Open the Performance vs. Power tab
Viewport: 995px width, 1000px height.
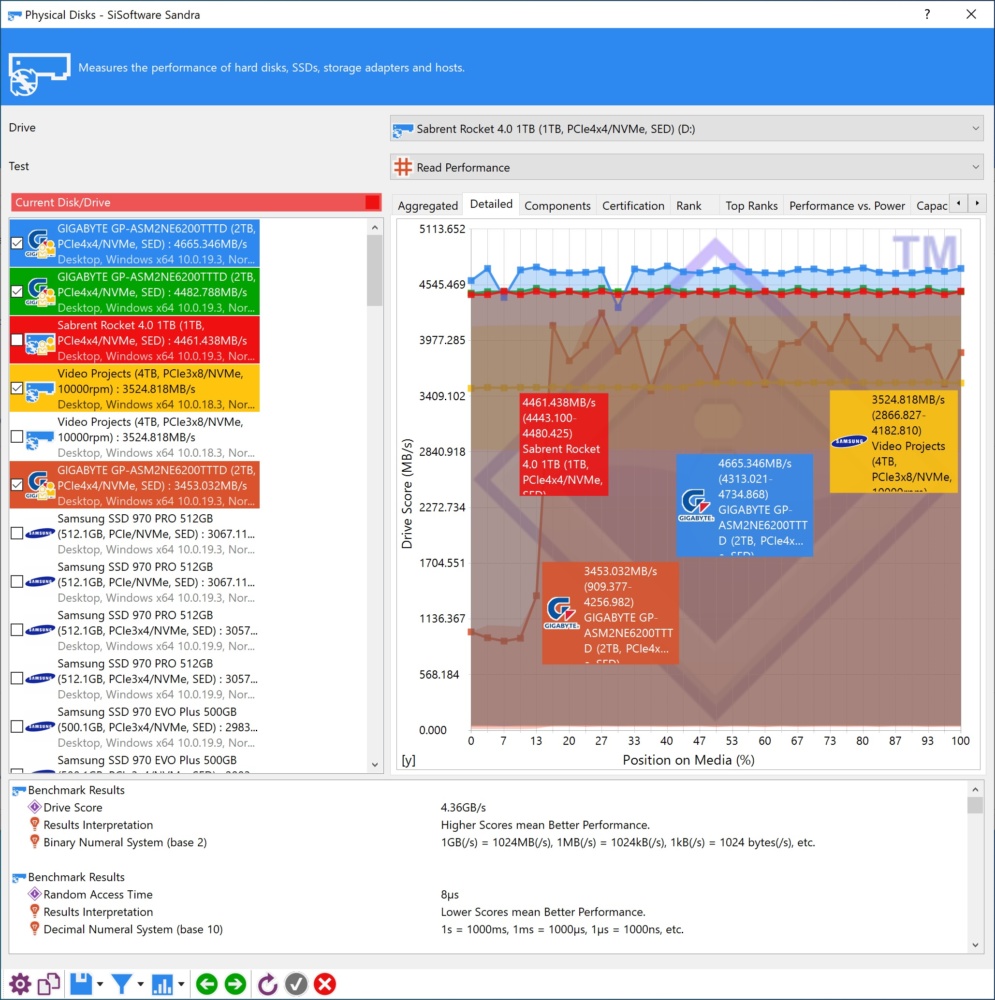[847, 205]
